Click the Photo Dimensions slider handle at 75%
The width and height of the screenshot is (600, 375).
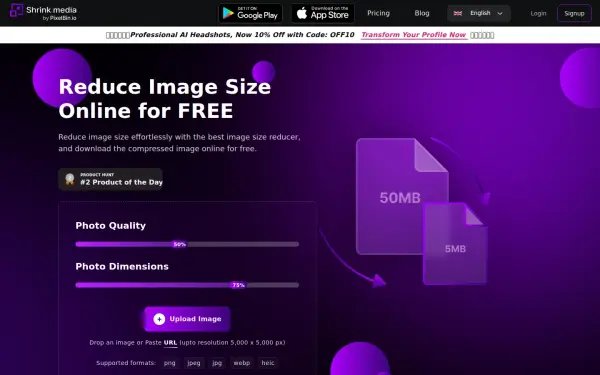tap(238, 285)
